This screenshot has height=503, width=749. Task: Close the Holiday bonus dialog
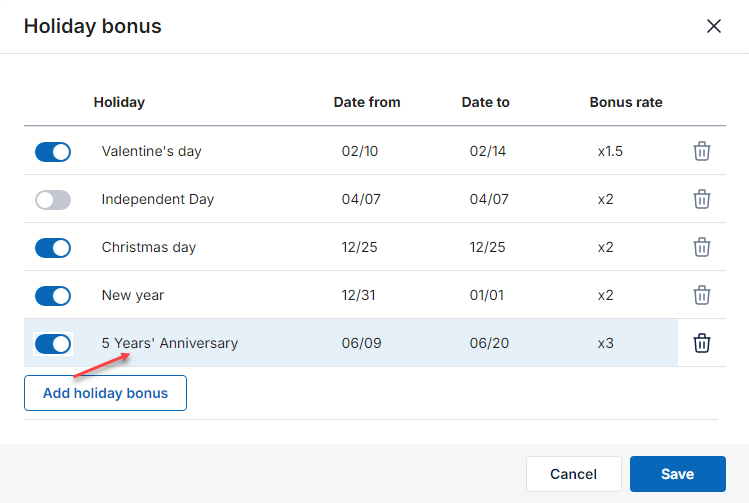[714, 26]
